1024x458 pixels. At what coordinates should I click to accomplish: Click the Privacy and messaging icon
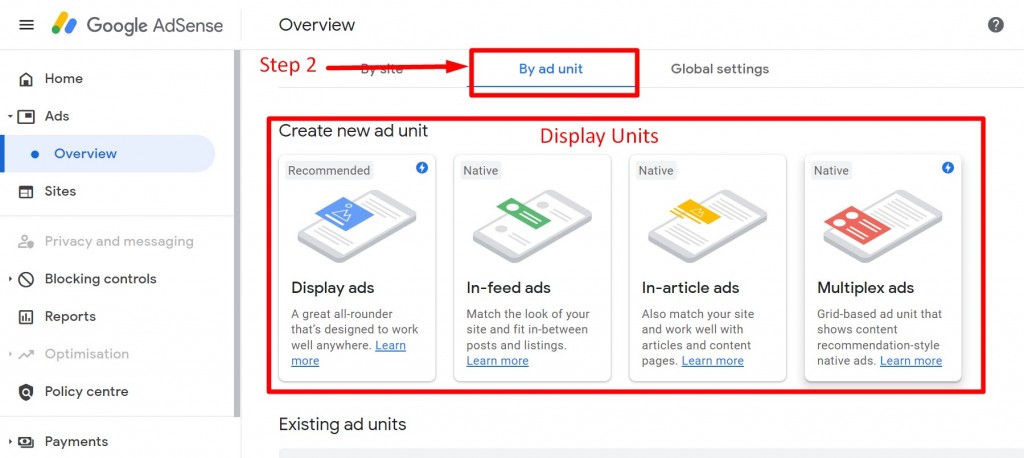(x=26, y=242)
